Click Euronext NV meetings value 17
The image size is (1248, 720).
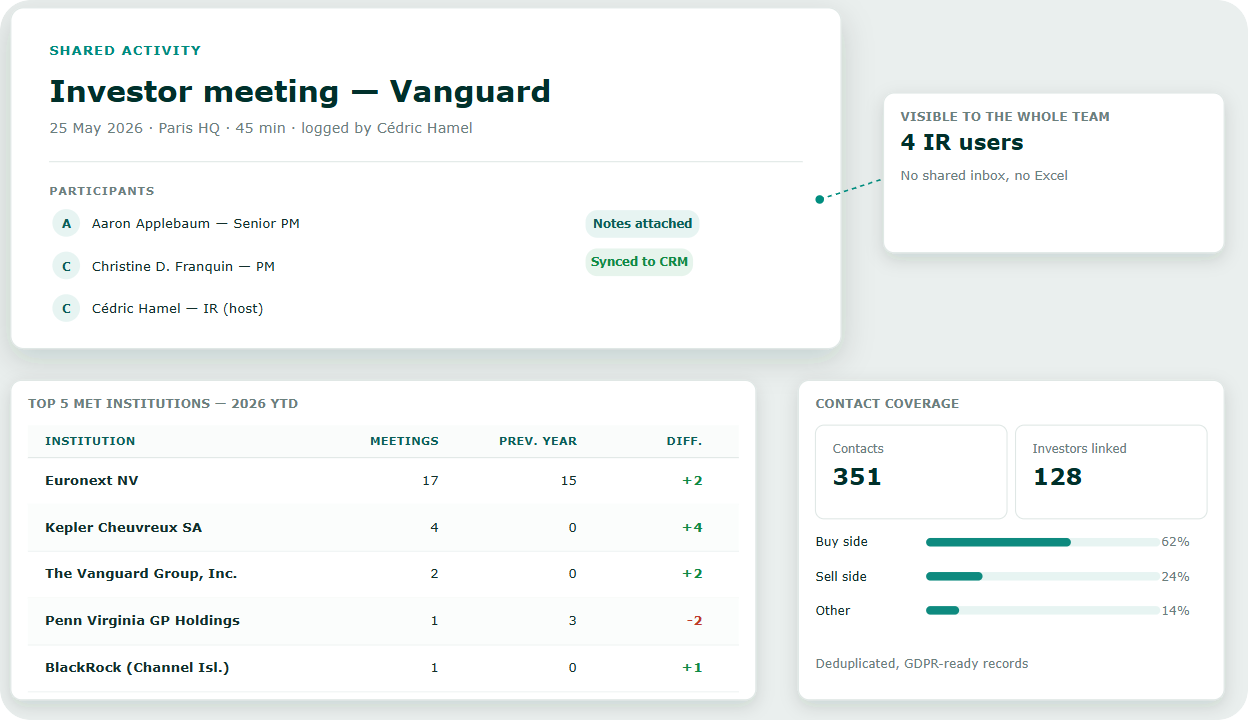click(x=430, y=481)
